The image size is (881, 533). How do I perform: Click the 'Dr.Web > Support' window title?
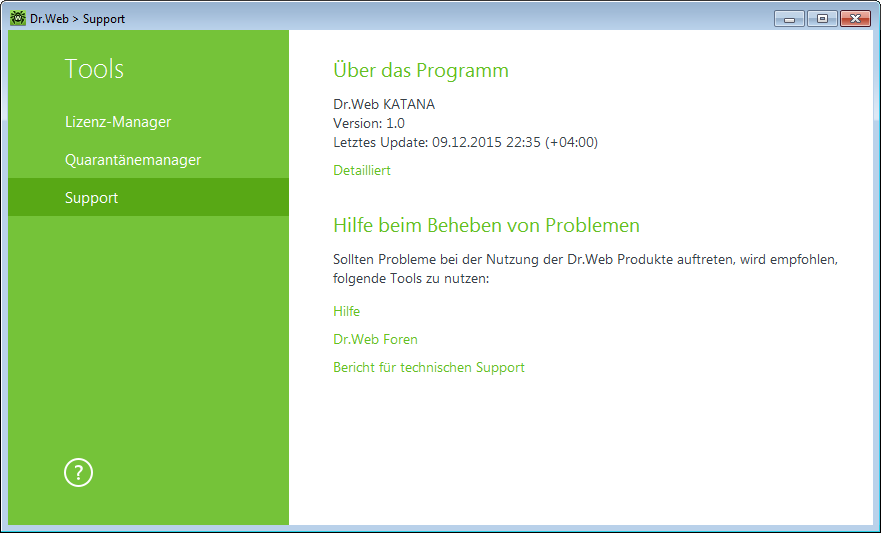pyautogui.click(x=77, y=19)
